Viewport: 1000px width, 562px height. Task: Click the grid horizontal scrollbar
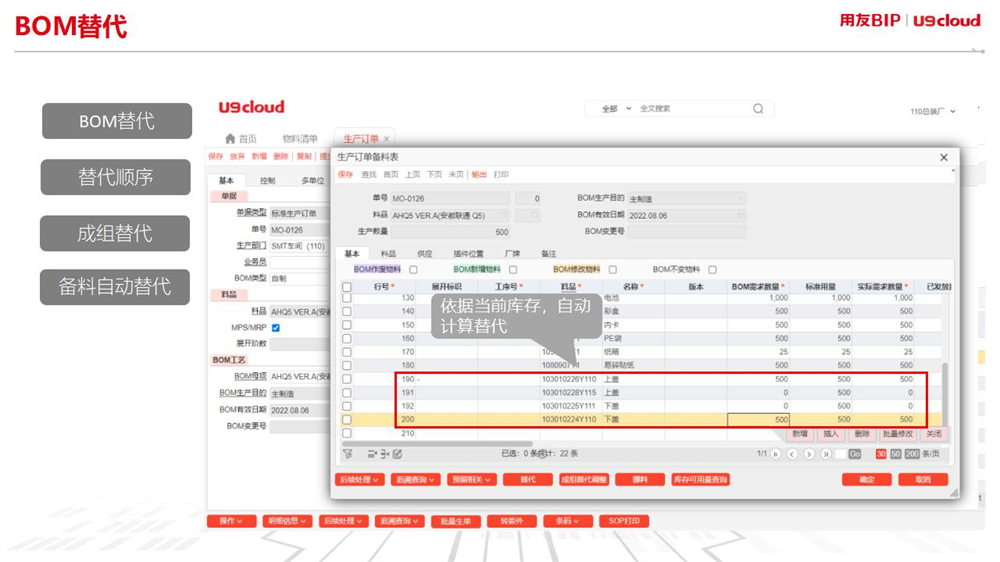coord(438,443)
